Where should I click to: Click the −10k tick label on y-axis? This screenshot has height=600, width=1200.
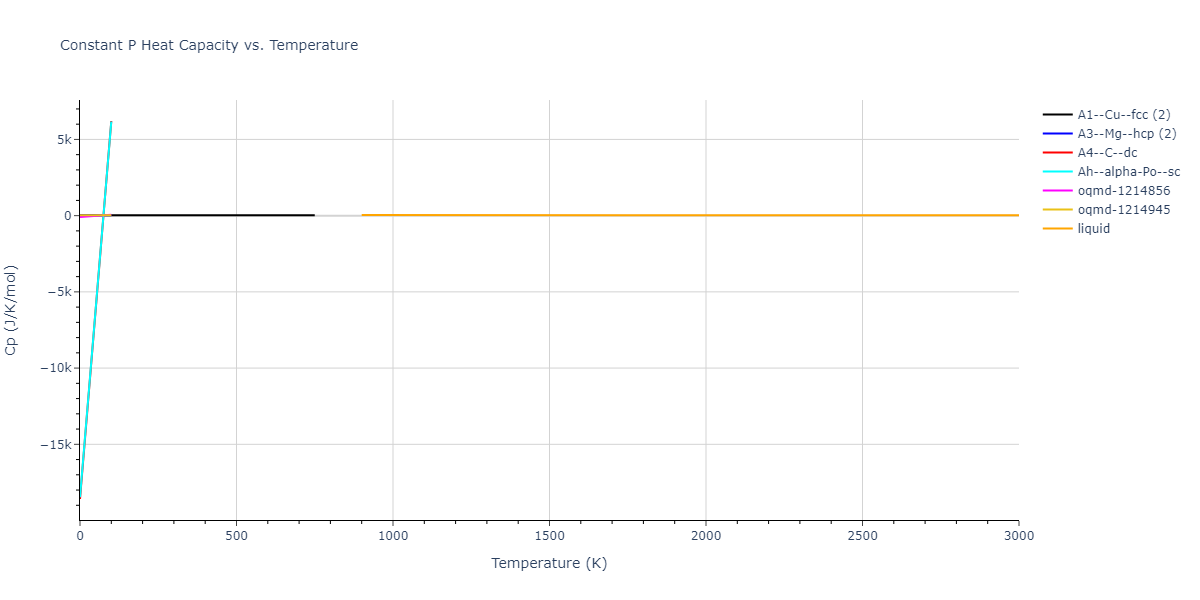click(x=54, y=368)
